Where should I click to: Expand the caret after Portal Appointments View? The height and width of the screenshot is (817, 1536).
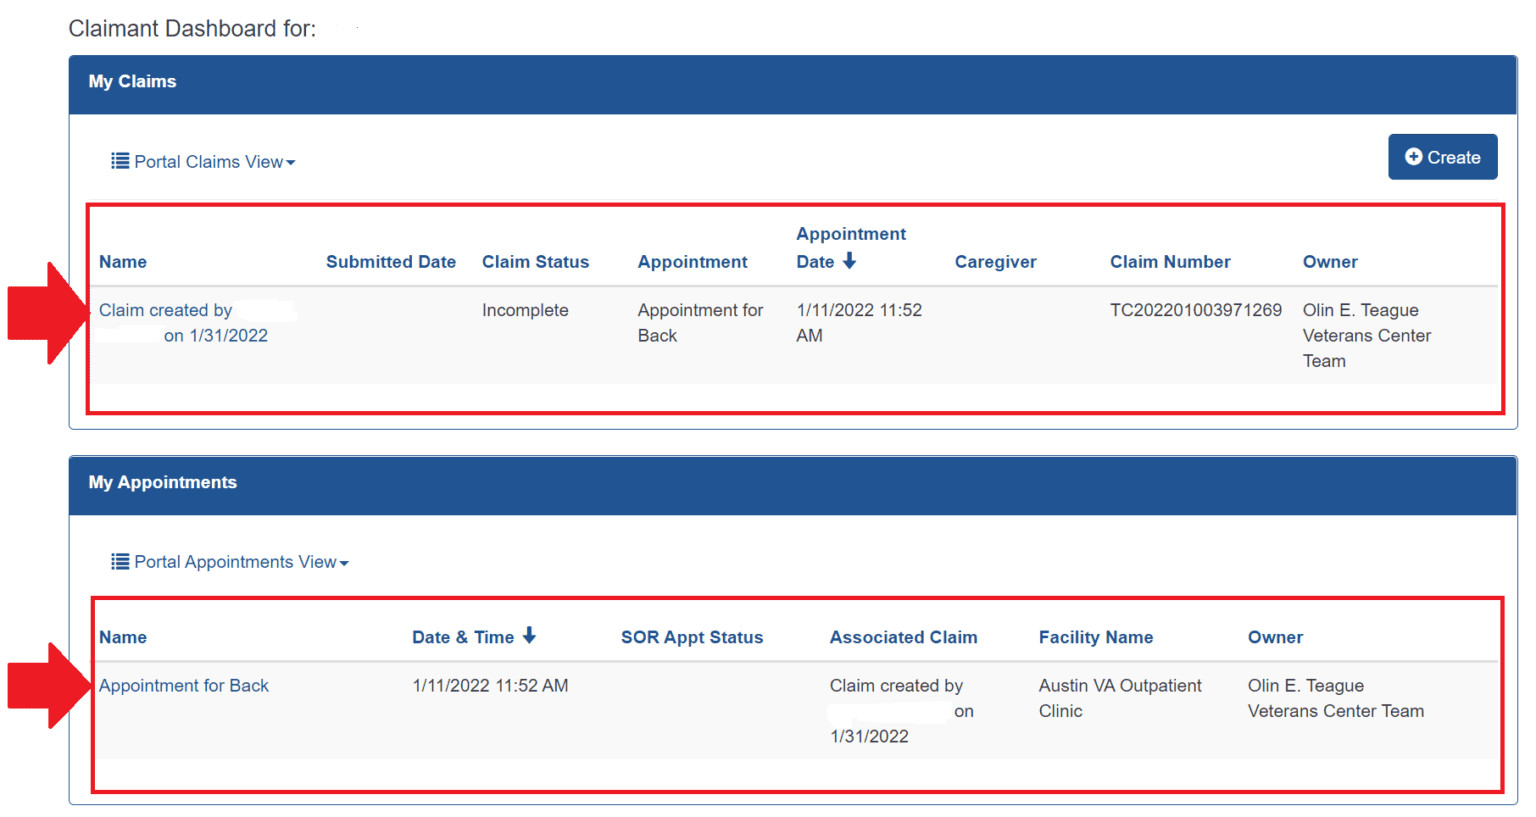coord(343,561)
